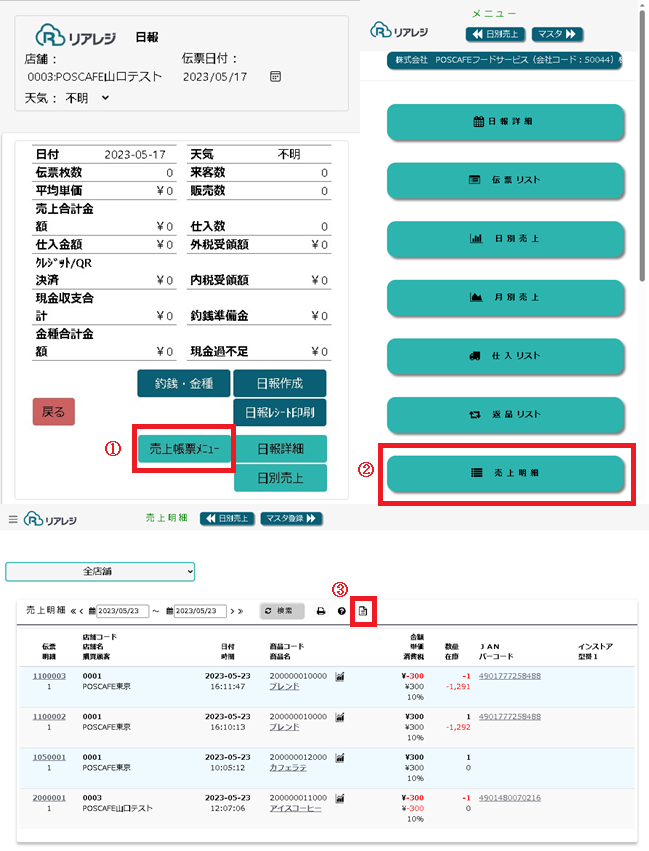
Task: Click the 日報レシート印刷 button
Action: point(279,412)
